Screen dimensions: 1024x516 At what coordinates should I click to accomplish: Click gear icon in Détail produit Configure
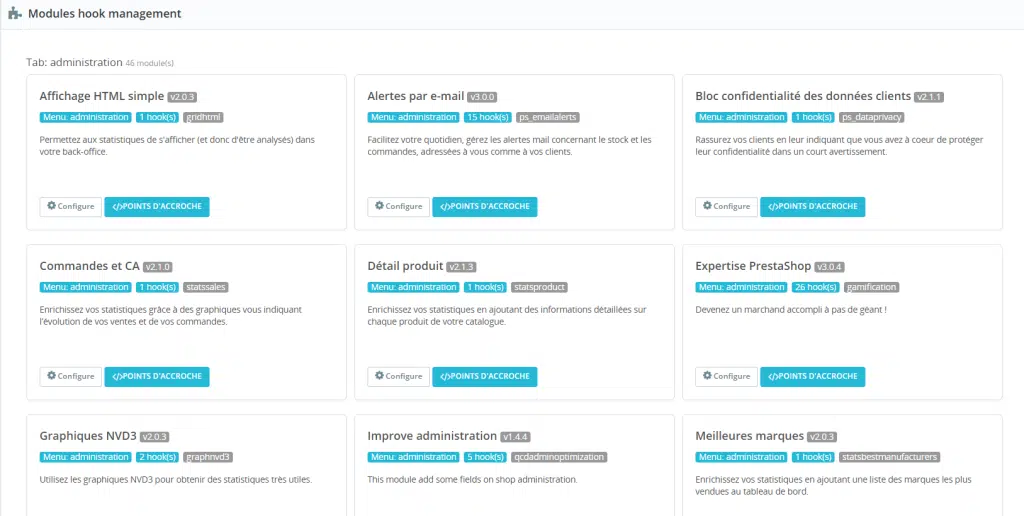[x=380, y=376]
